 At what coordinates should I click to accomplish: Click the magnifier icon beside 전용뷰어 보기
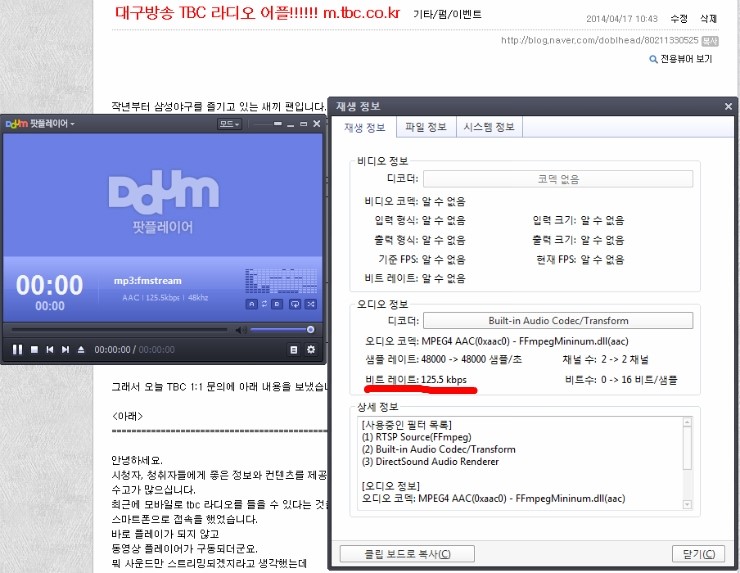653,59
